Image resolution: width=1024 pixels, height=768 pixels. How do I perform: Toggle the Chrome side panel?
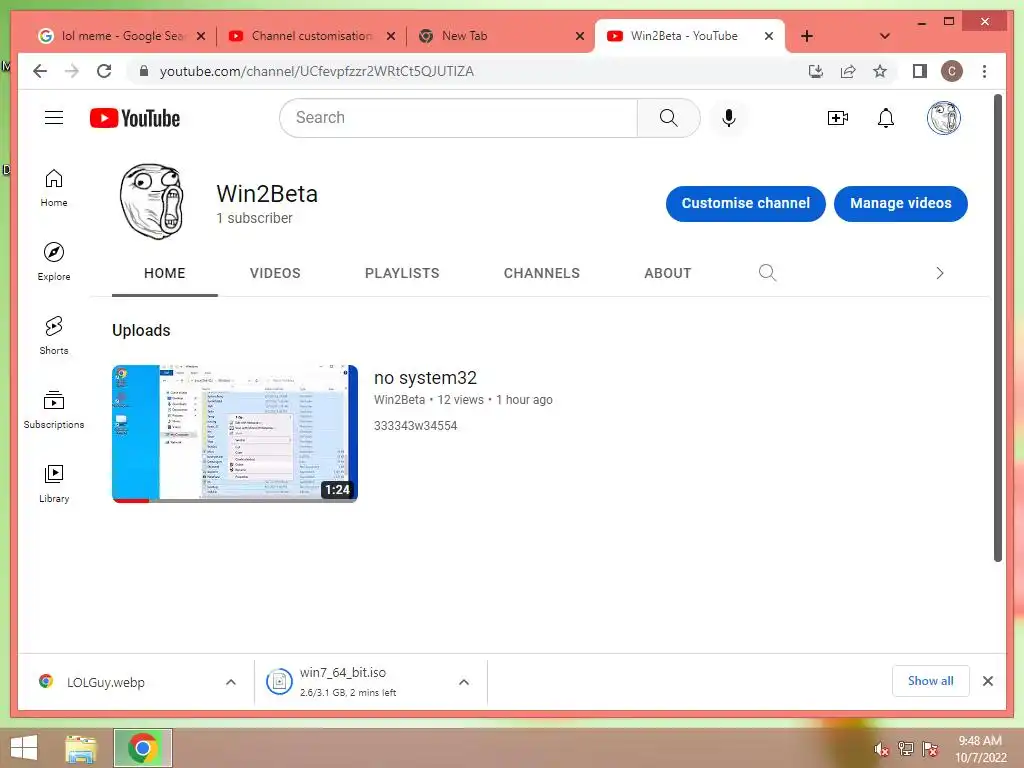click(920, 71)
